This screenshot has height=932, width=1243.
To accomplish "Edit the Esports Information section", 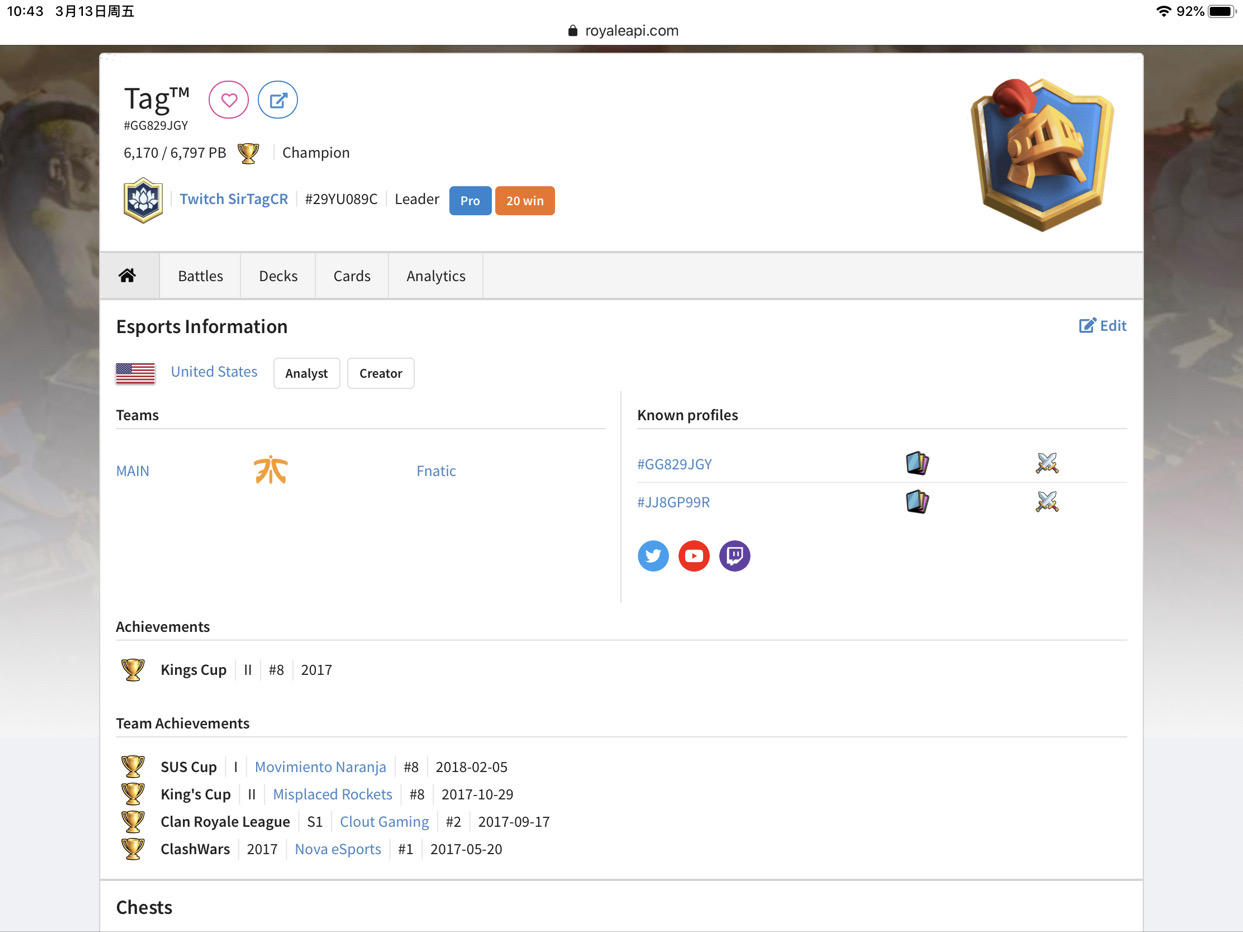I will [1103, 325].
